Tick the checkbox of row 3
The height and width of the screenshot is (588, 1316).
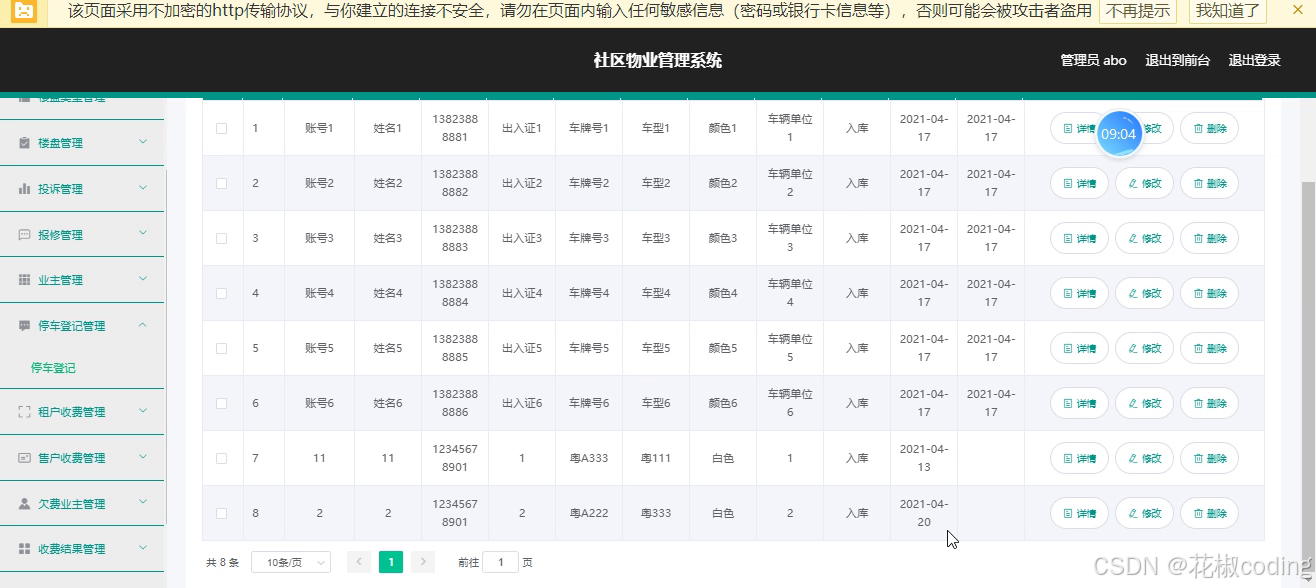click(222, 238)
